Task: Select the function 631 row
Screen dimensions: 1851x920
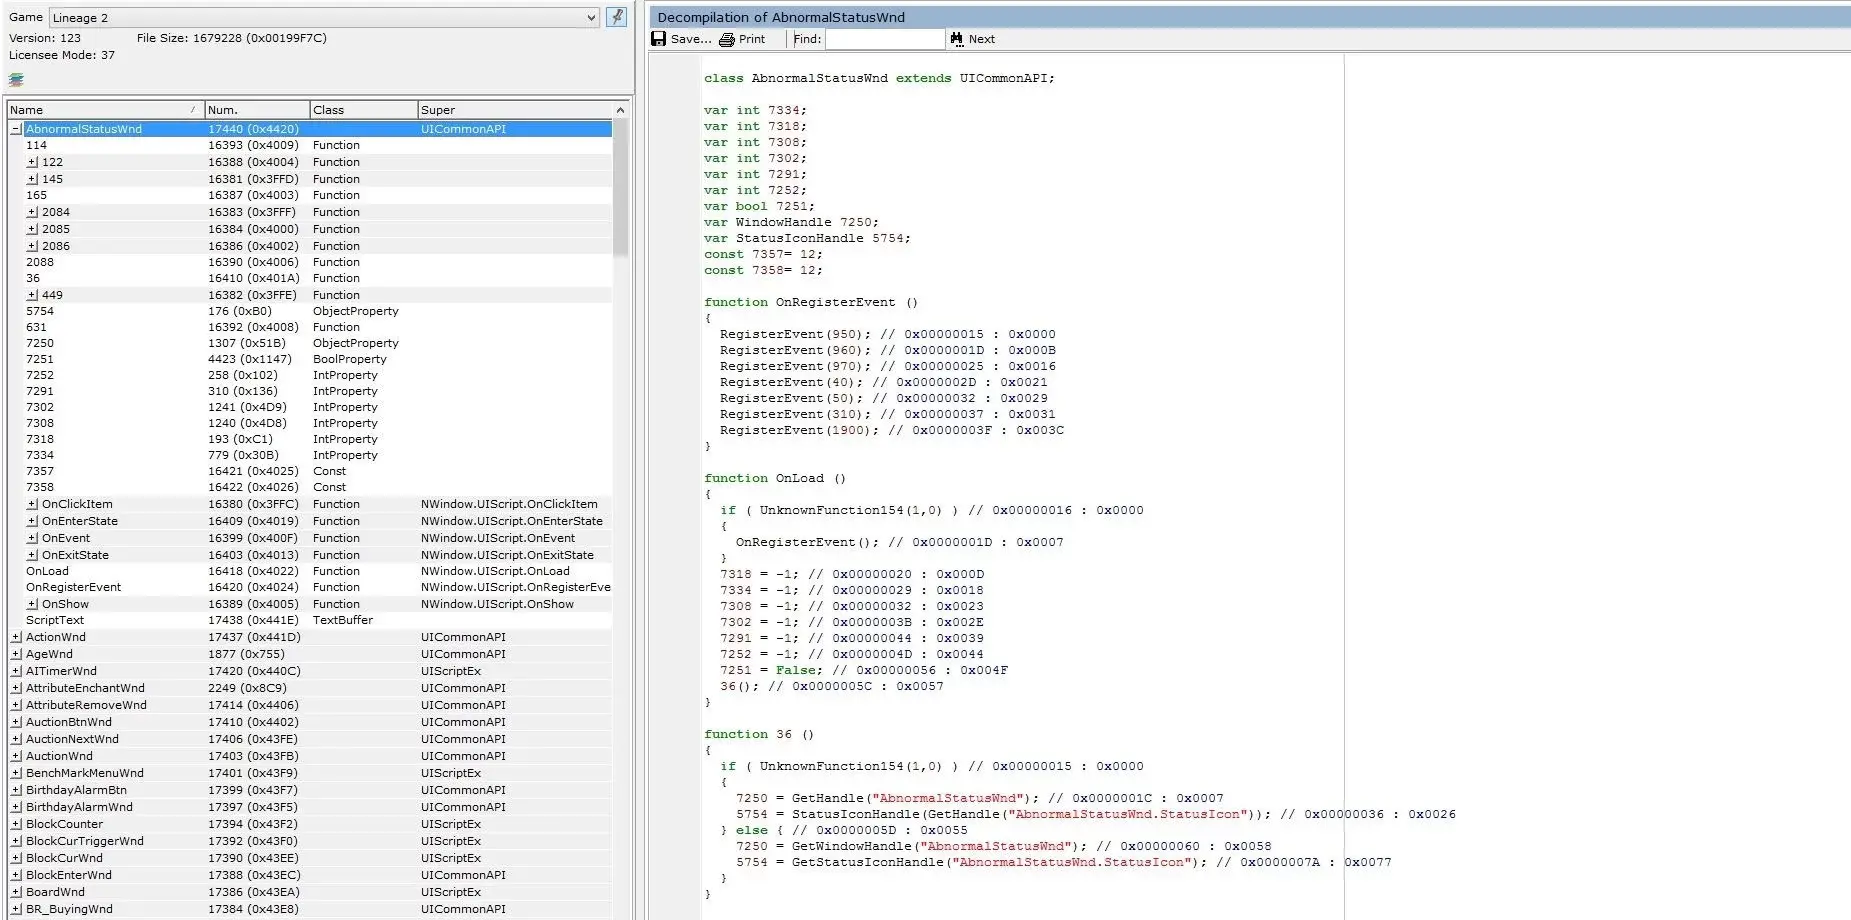Action: tap(310, 327)
